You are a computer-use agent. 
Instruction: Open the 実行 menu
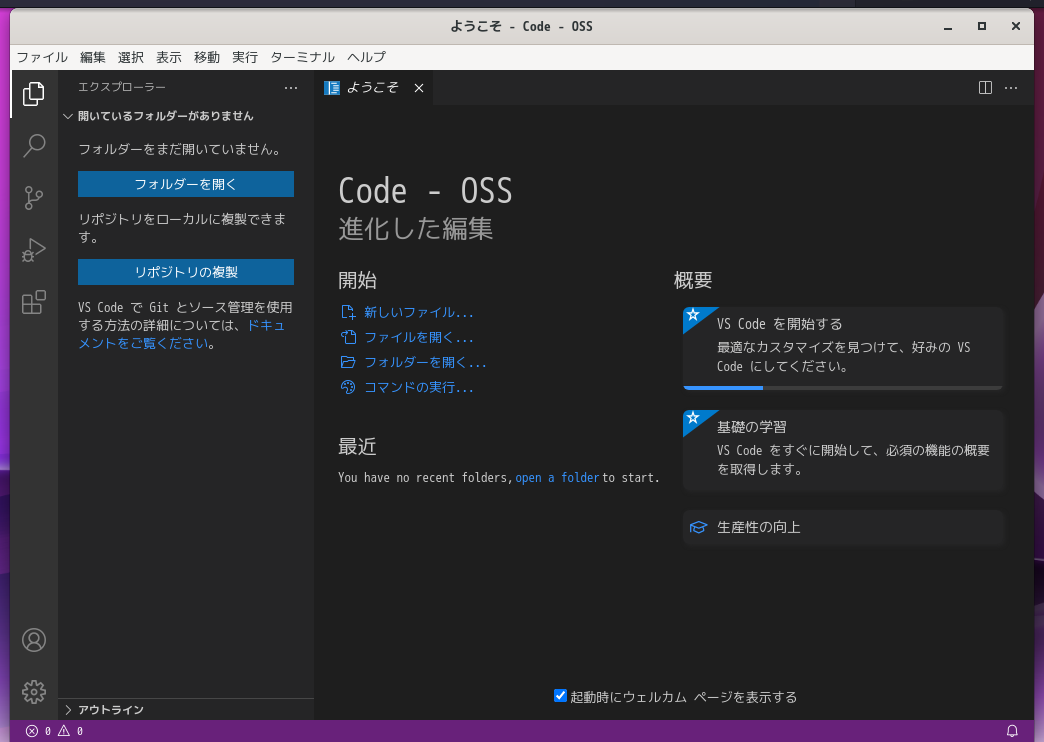point(244,57)
